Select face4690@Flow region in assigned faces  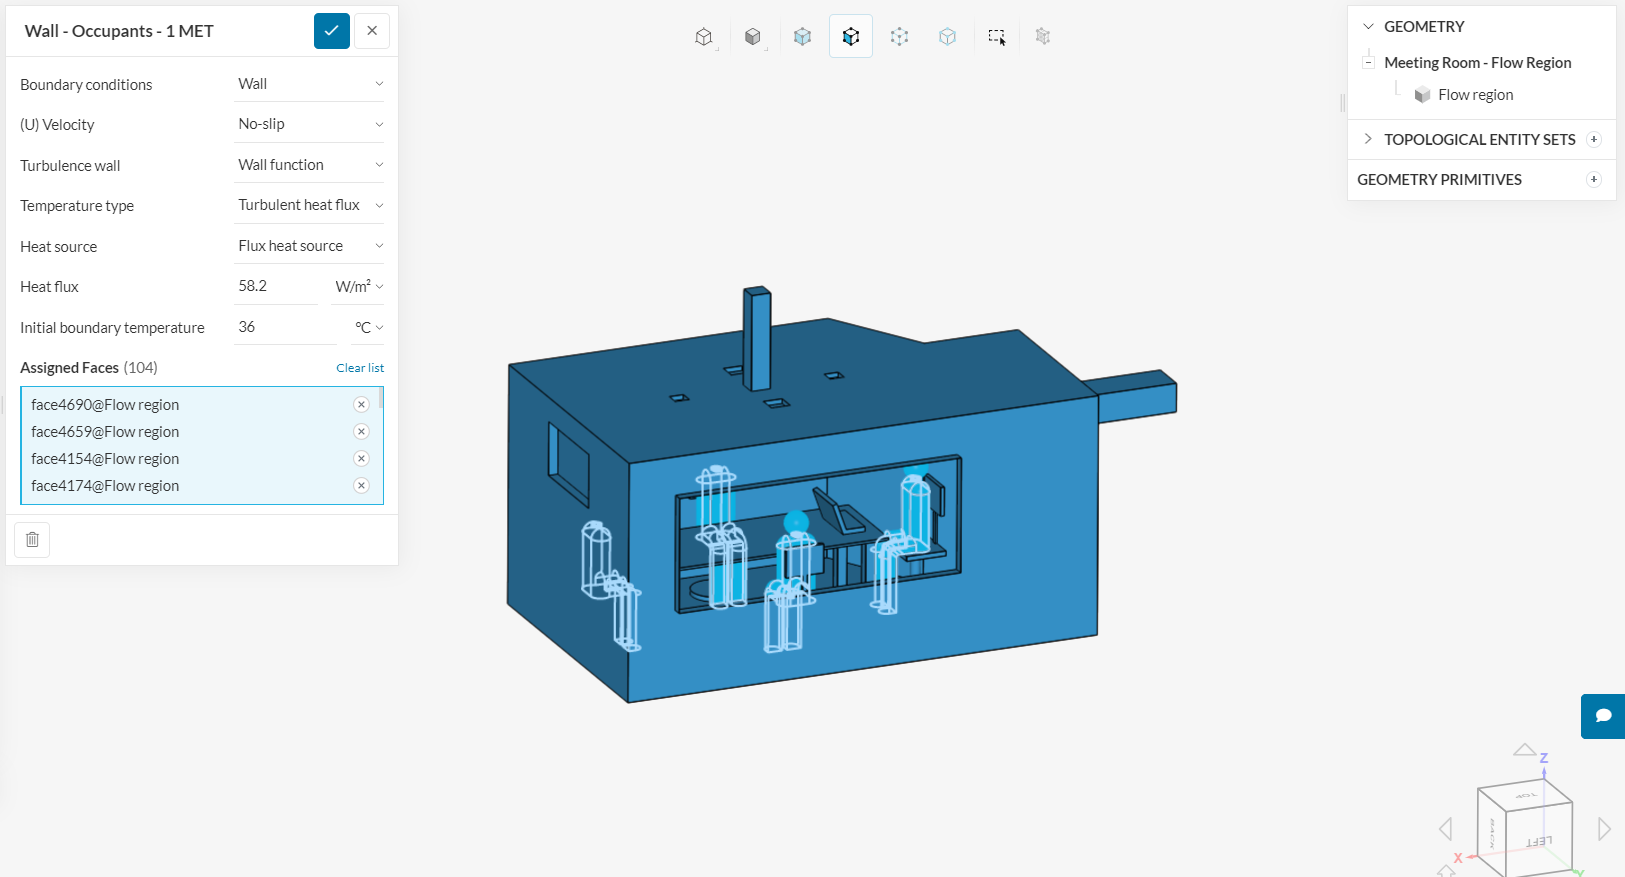pyautogui.click(x=105, y=405)
